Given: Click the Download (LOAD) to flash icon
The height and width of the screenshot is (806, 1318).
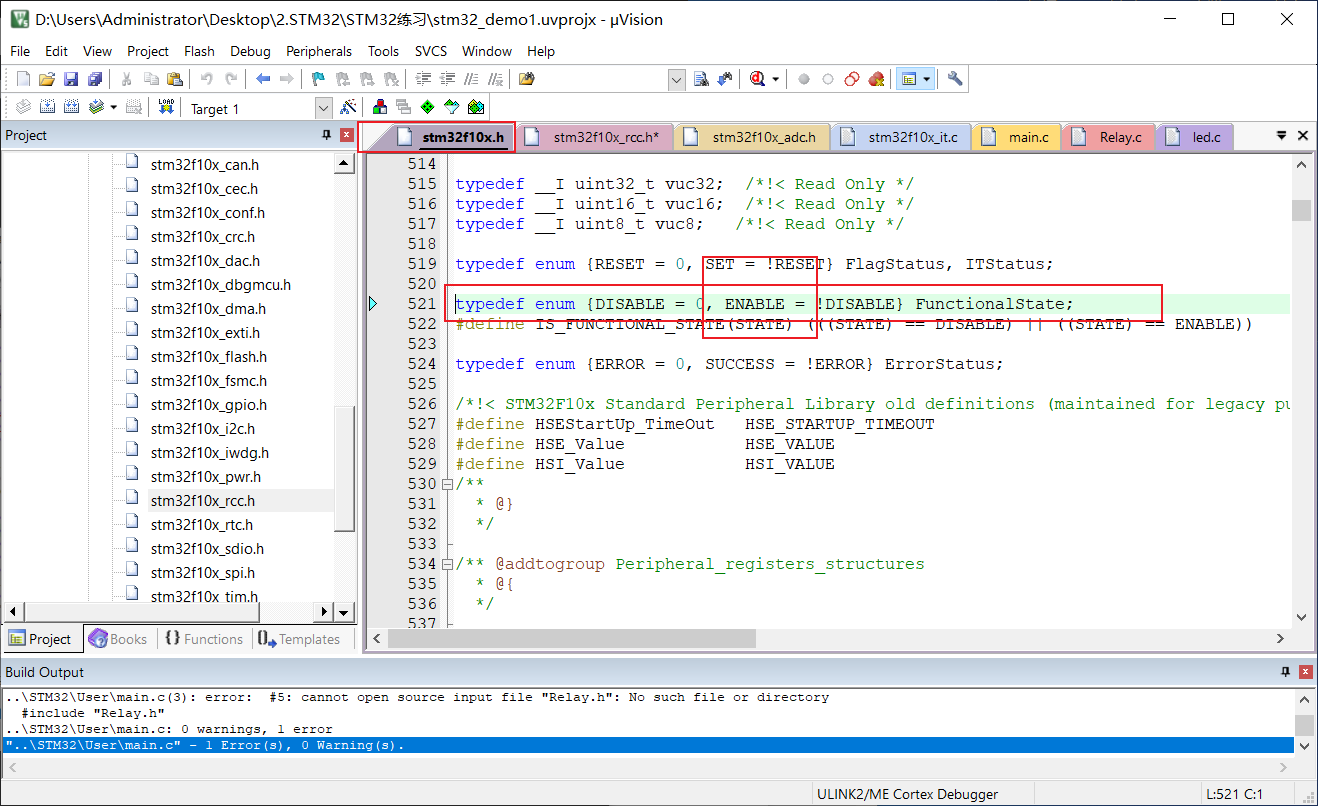Looking at the screenshot, I should click(x=166, y=107).
